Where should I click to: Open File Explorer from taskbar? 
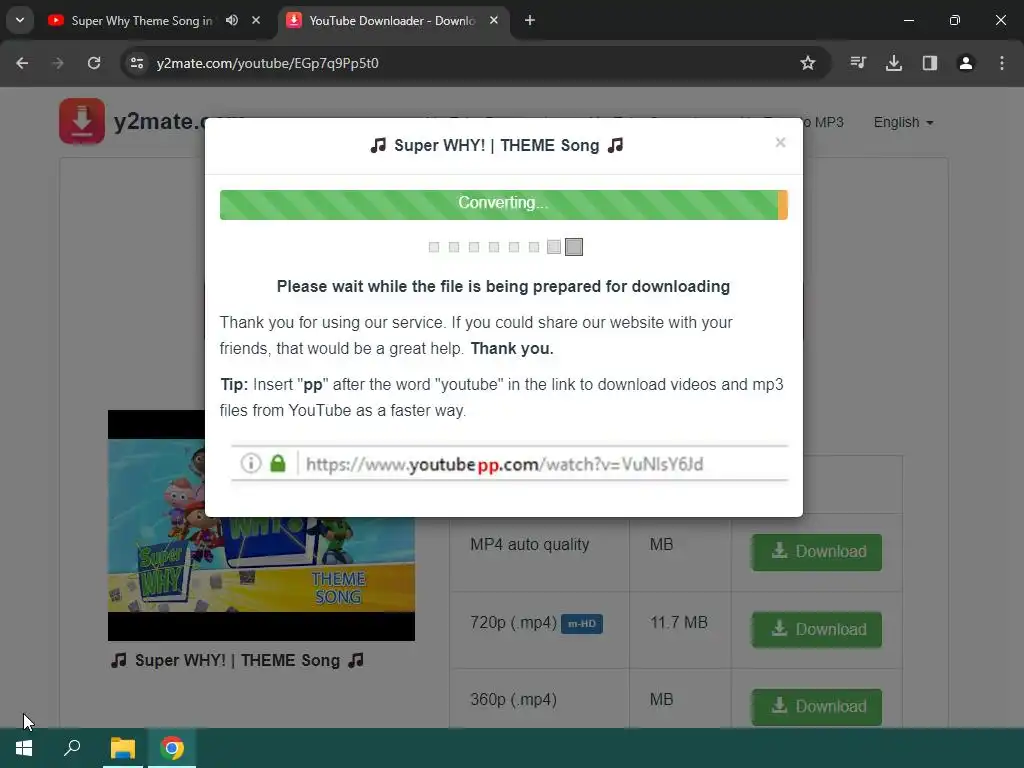coord(123,748)
